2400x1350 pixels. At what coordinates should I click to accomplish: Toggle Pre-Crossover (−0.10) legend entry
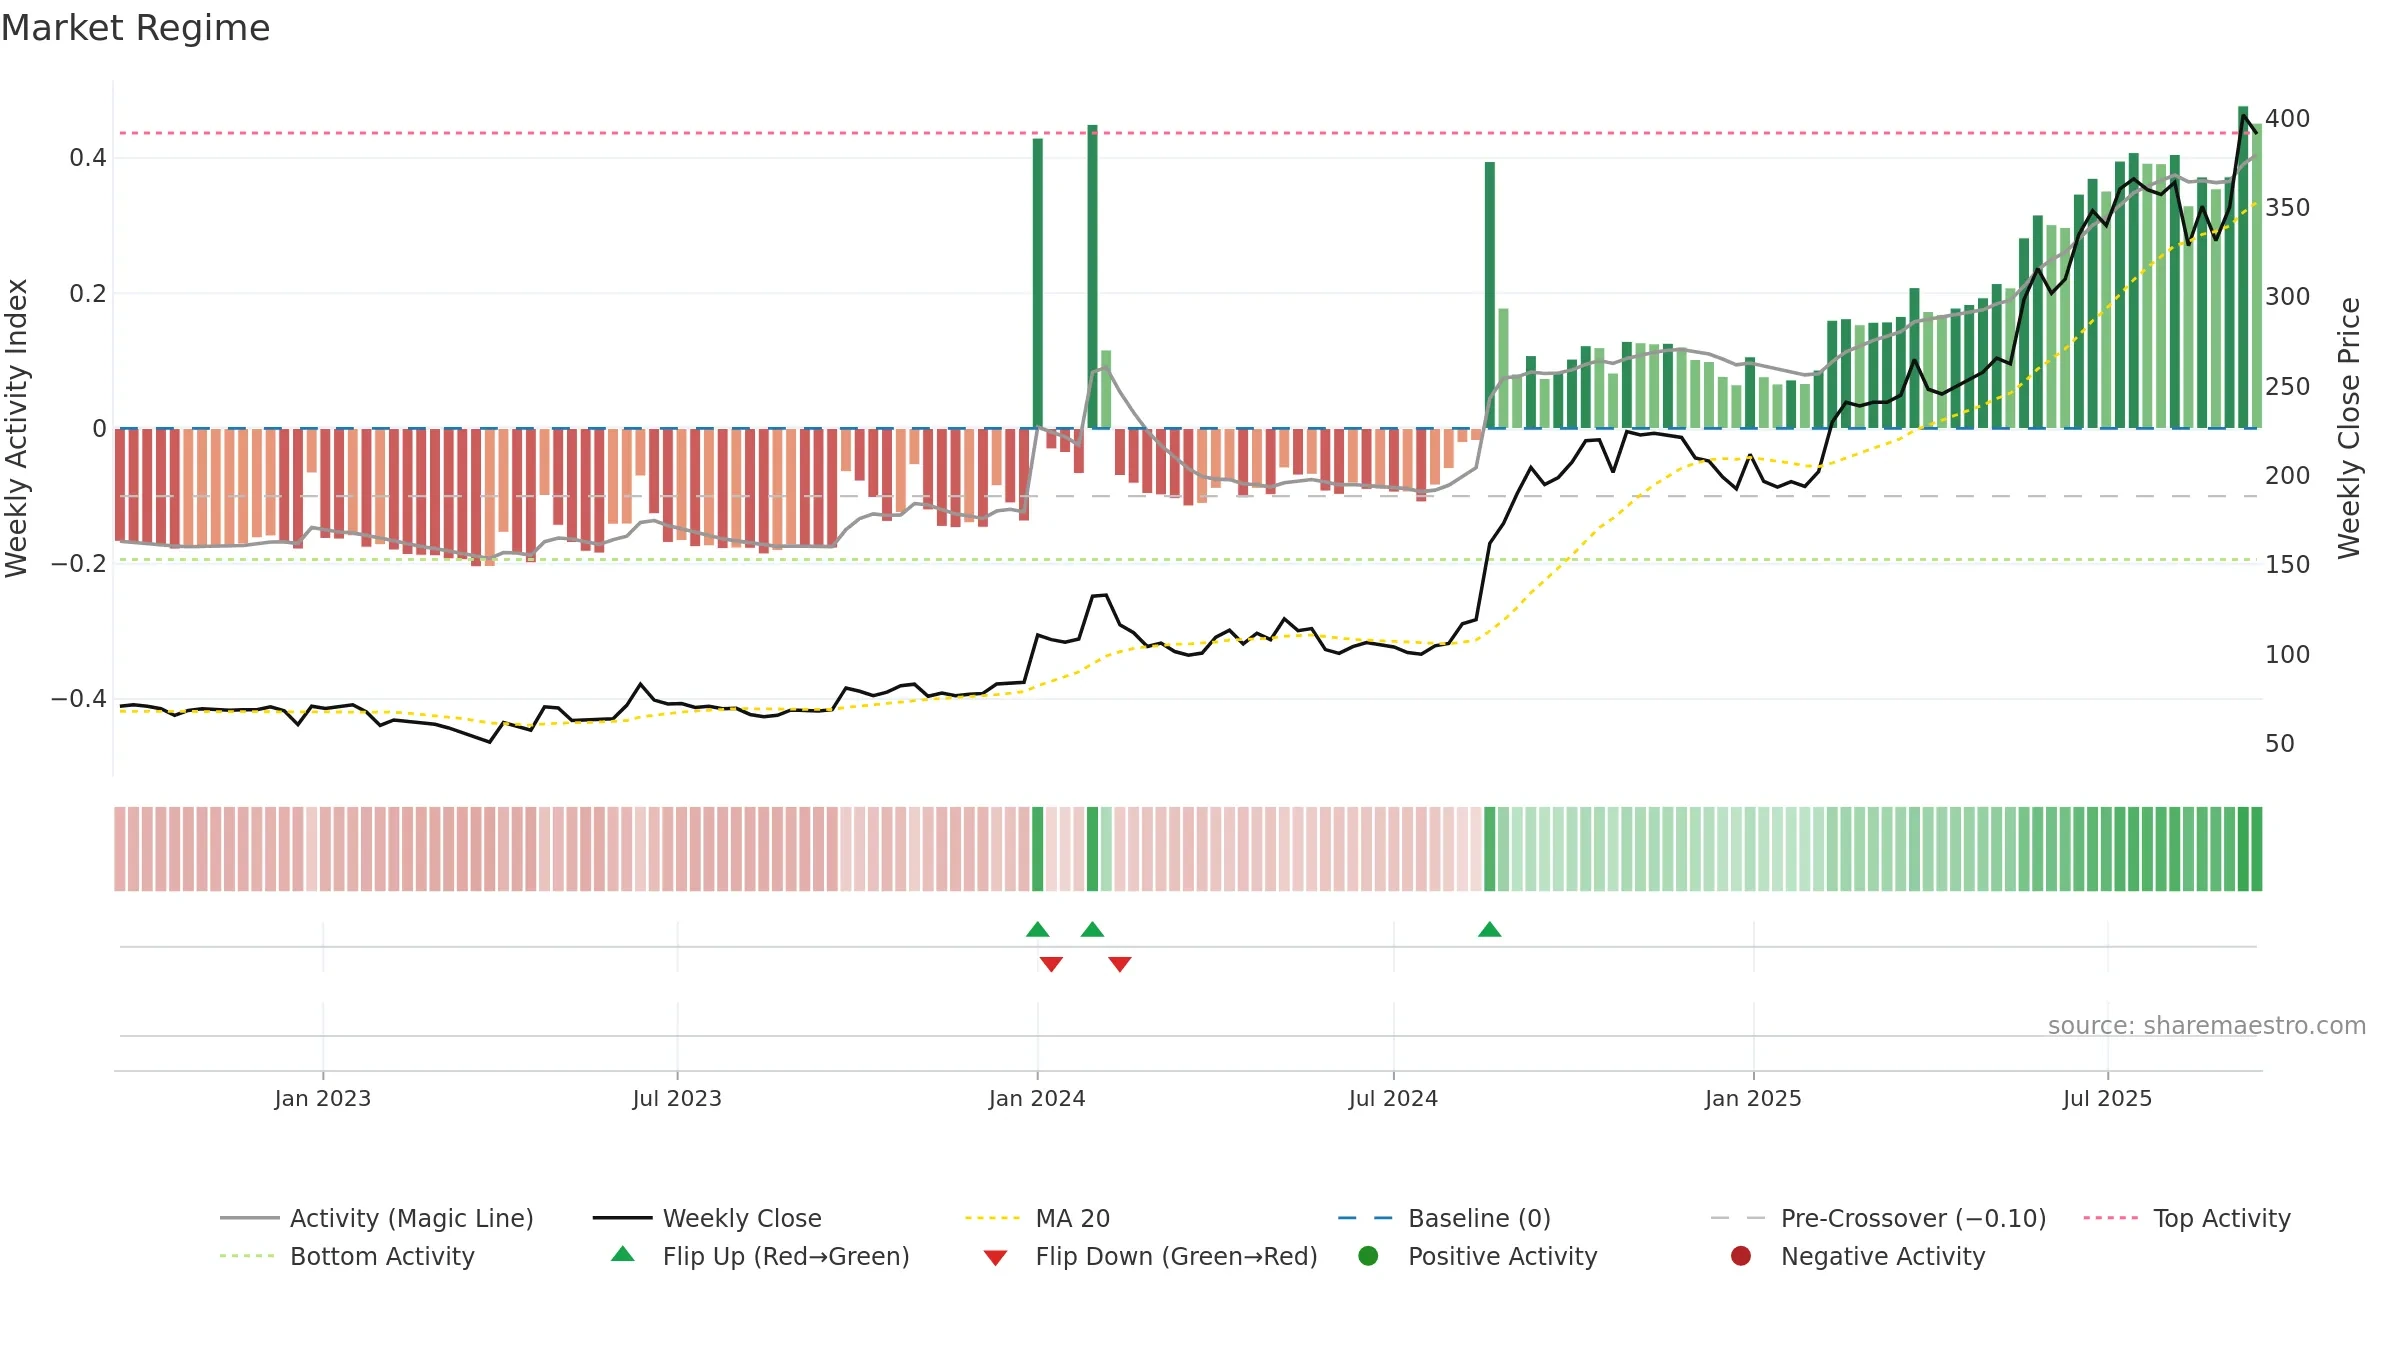click(x=1878, y=1218)
